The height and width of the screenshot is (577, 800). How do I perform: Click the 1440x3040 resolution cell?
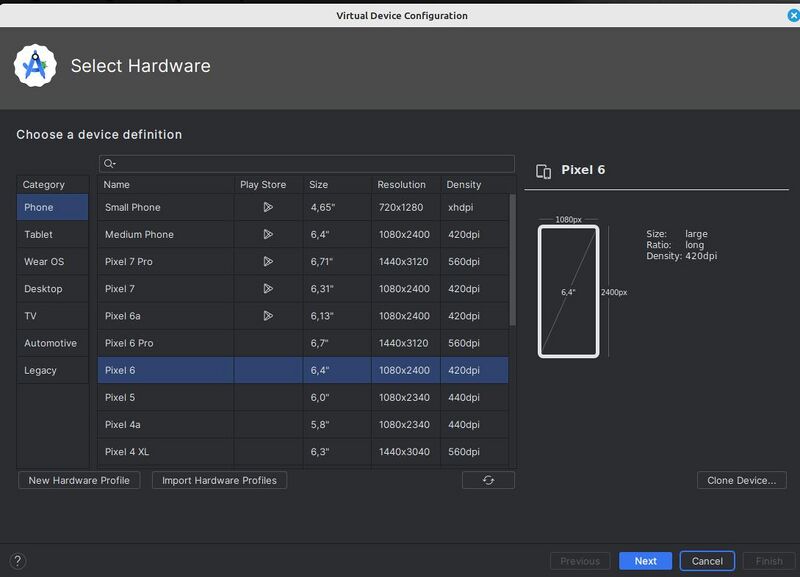pyautogui.click(x=406, y=451)
